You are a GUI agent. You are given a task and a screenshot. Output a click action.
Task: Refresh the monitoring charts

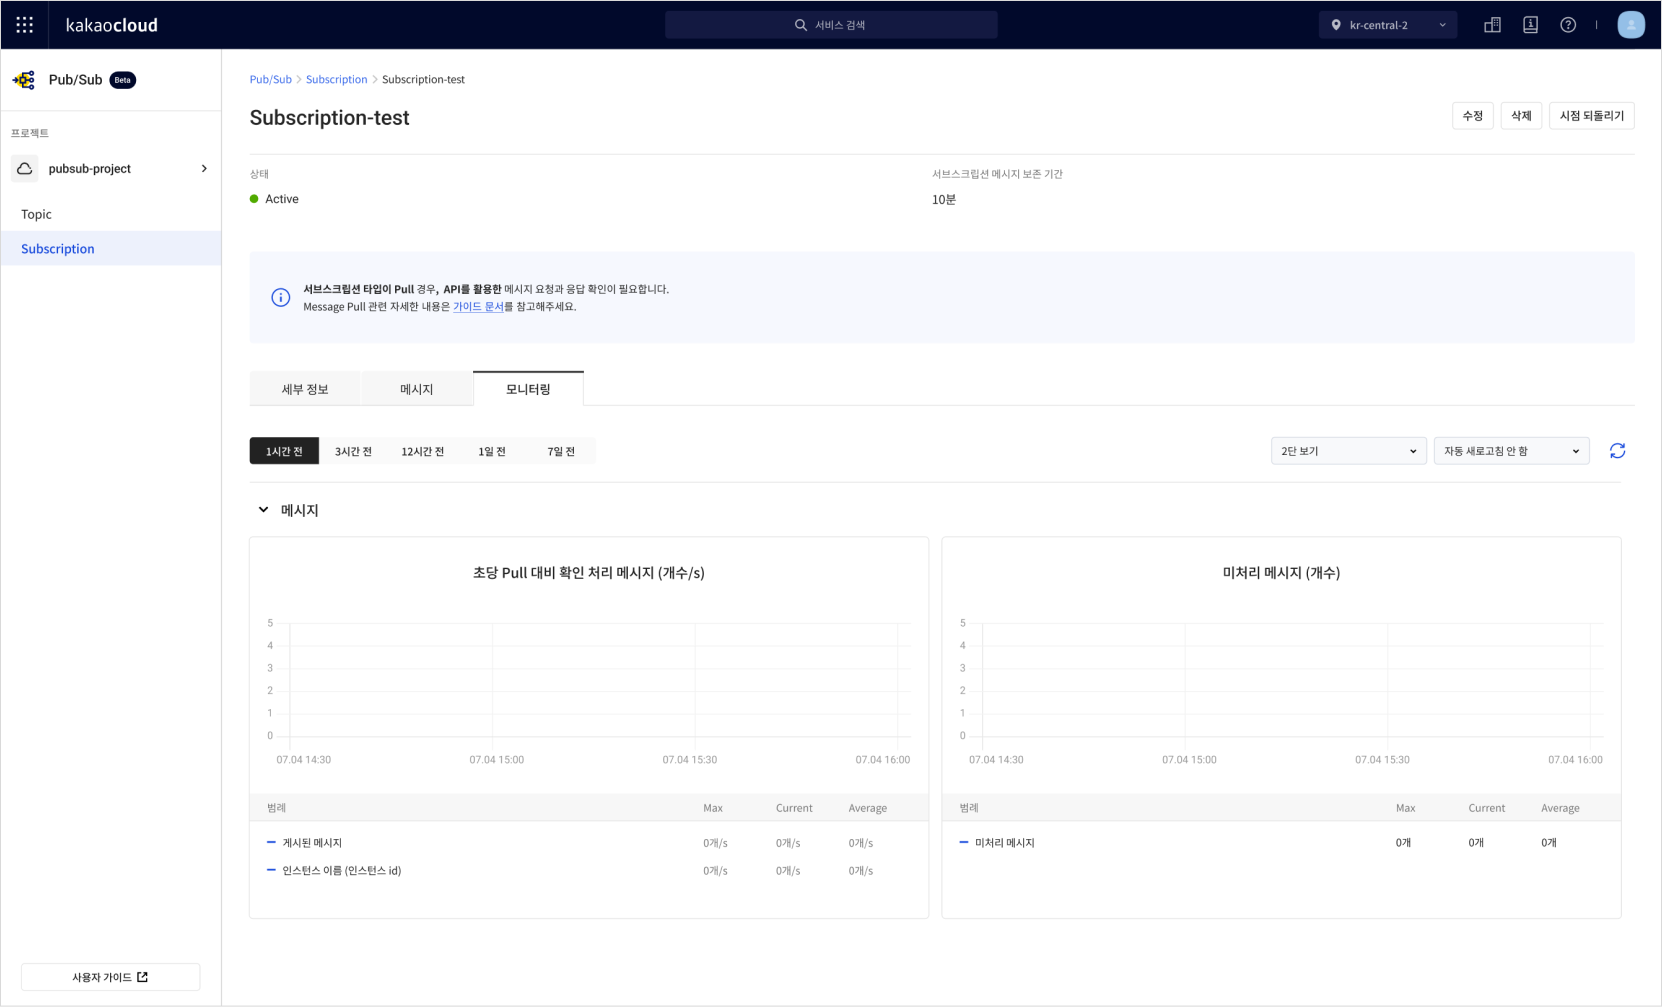pos(1617,451)
